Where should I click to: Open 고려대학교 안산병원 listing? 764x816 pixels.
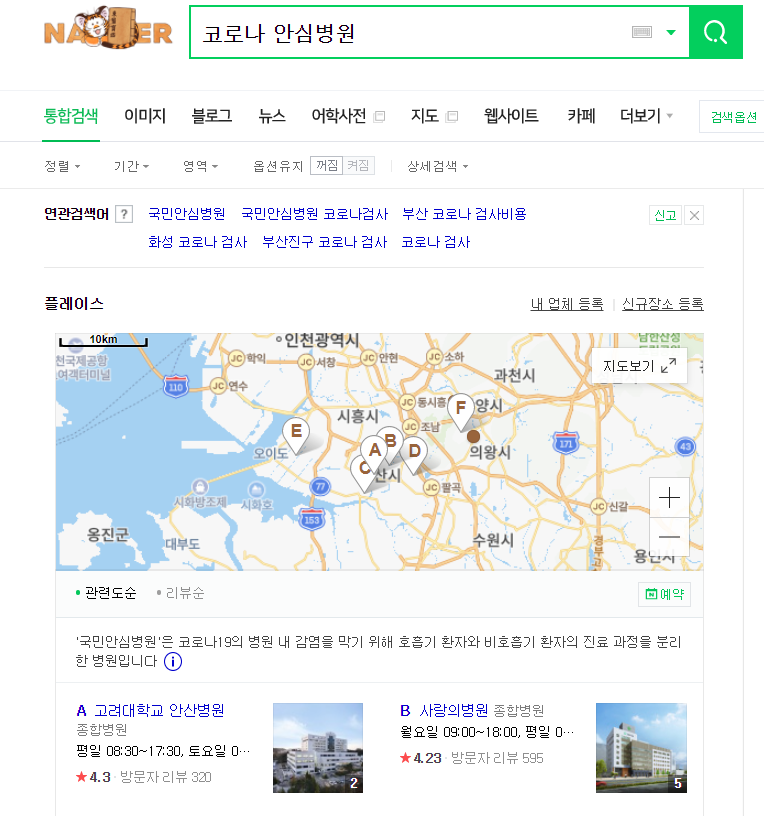(x=159, y=710)
